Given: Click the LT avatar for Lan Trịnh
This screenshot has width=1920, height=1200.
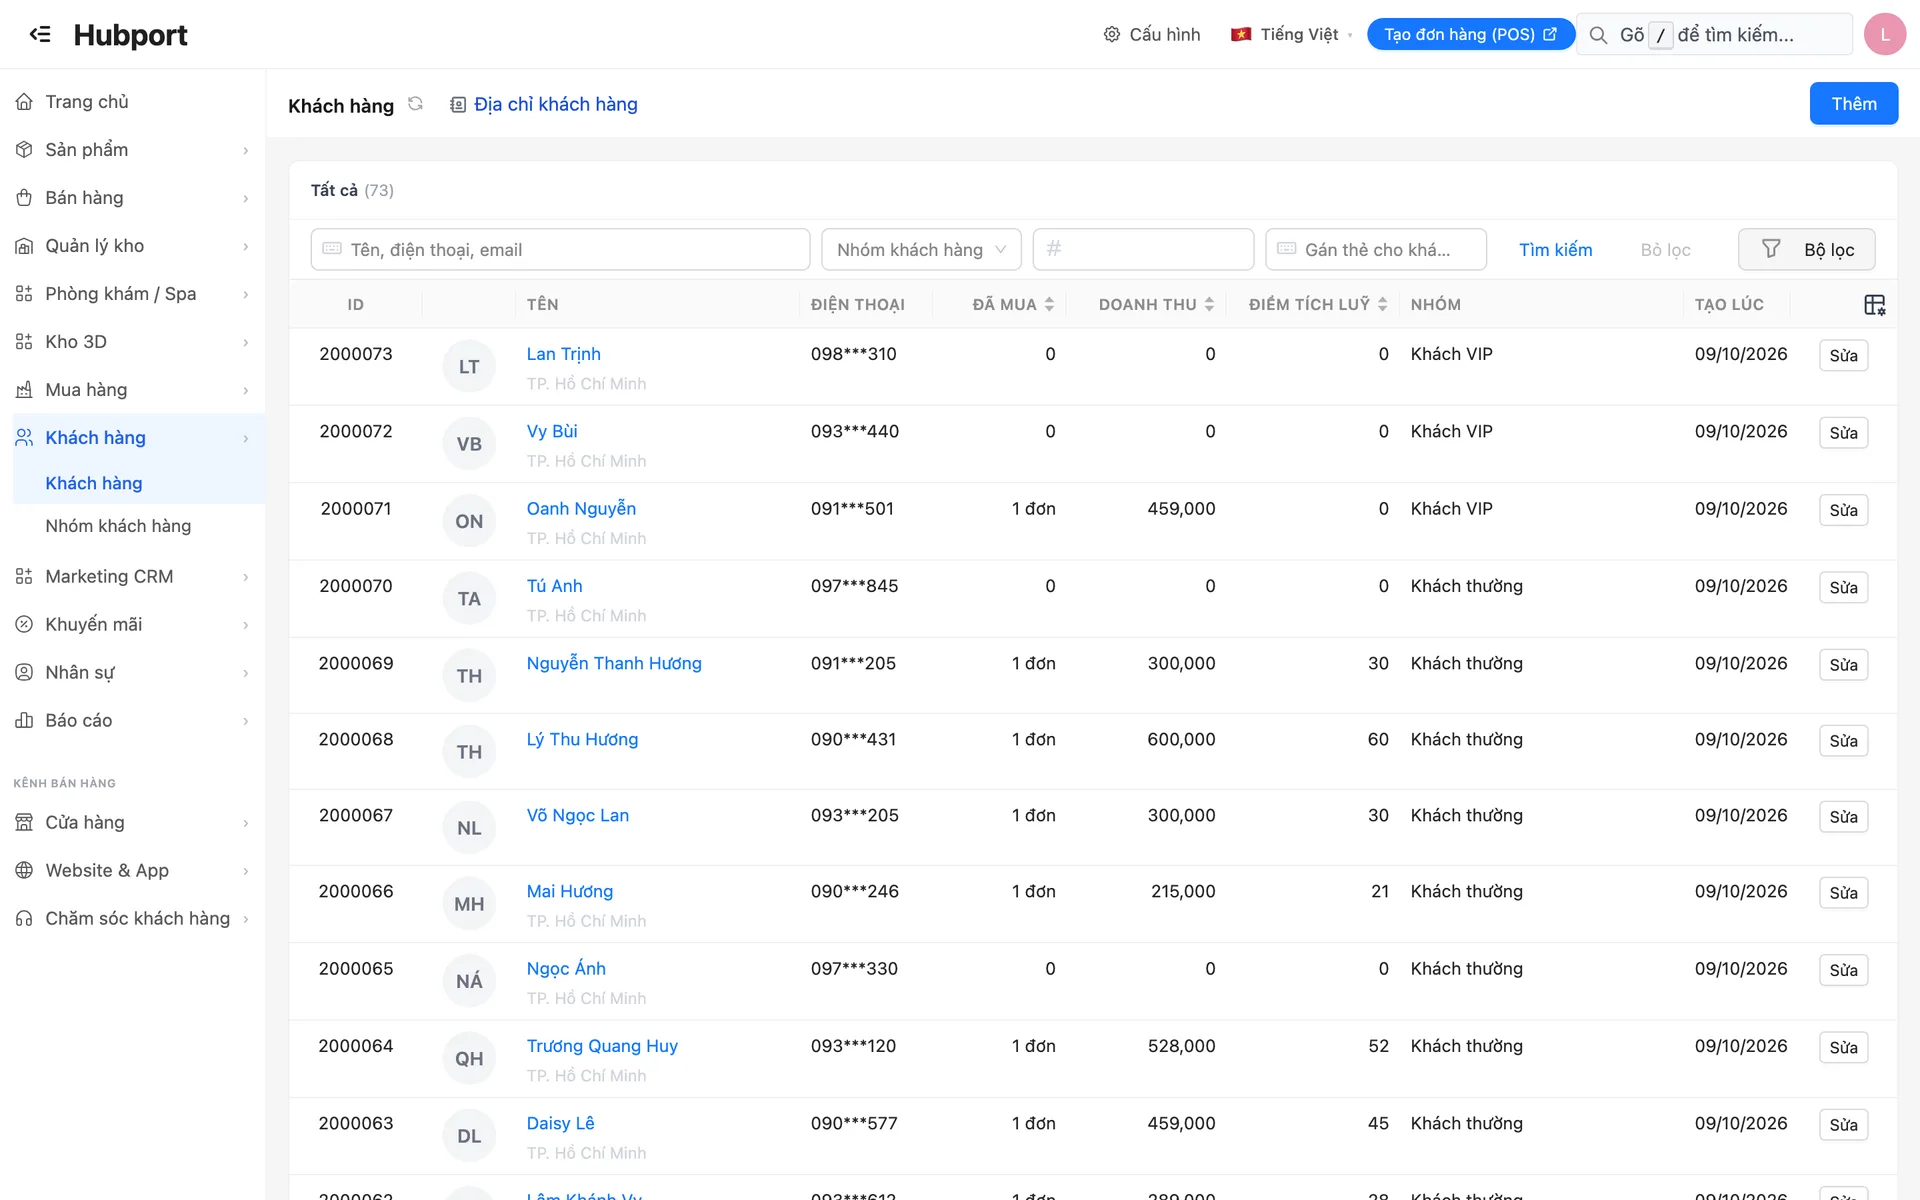Looking at the screenshot, I should point(469,367).
